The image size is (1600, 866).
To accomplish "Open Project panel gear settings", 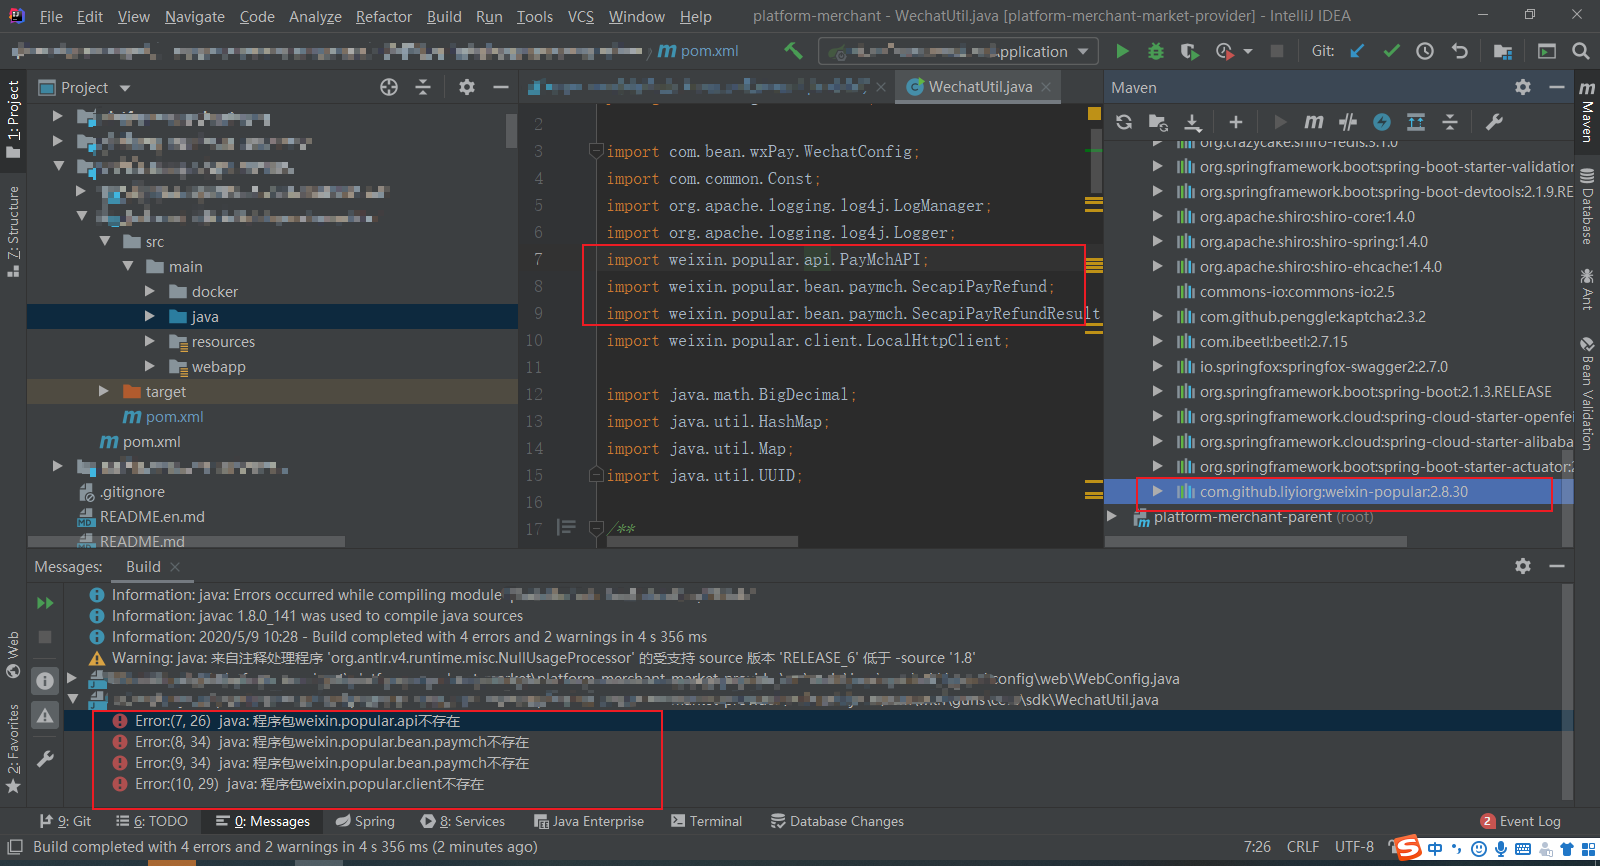I will [467, 87].
